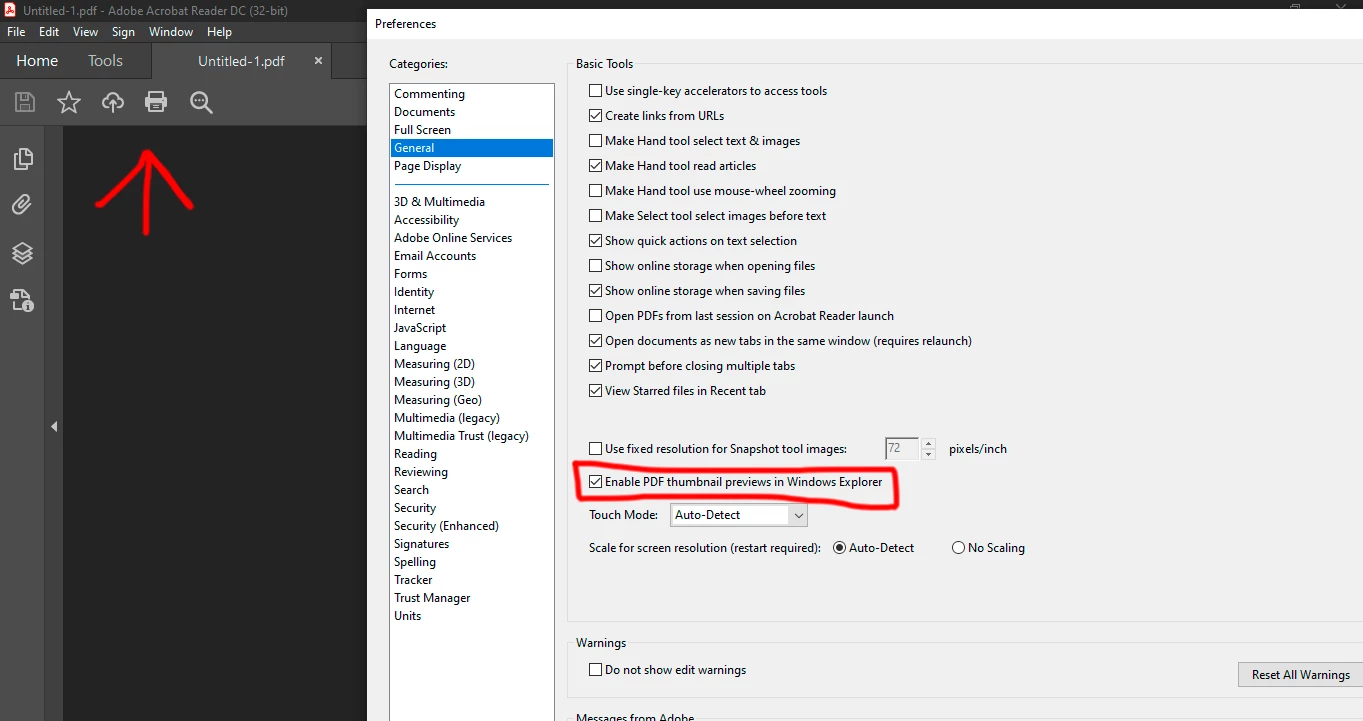Toggle Make Hand tool select text & images
Viewport: 1363px width, 721px height.
coord(596,141)
